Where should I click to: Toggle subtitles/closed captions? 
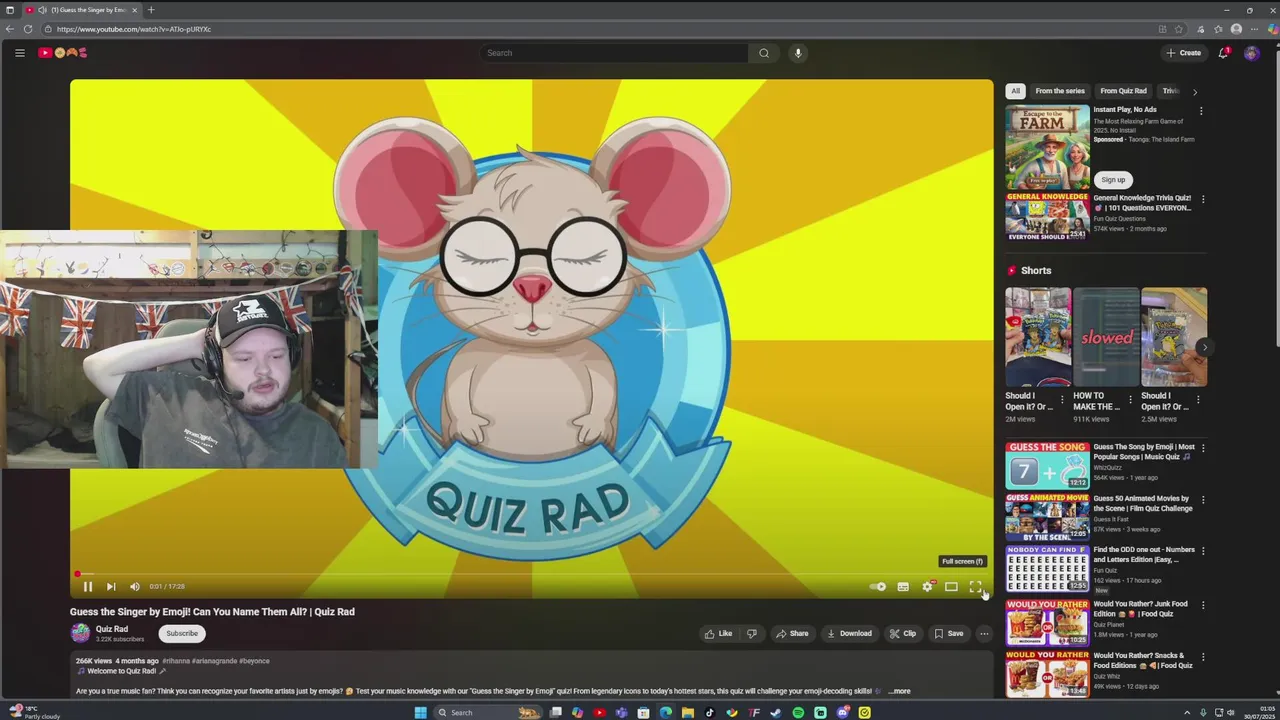pyautogui.click(x=903, y=587)
